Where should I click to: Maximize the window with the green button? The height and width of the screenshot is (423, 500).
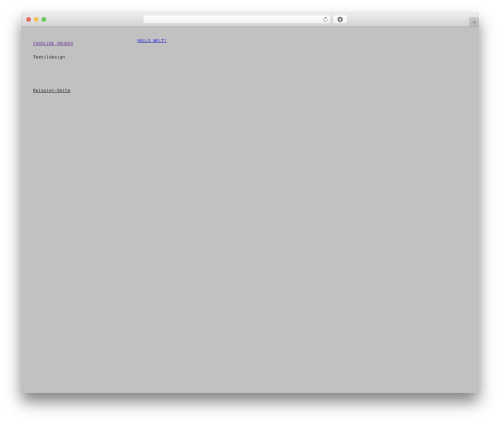(x=44, y=19)
